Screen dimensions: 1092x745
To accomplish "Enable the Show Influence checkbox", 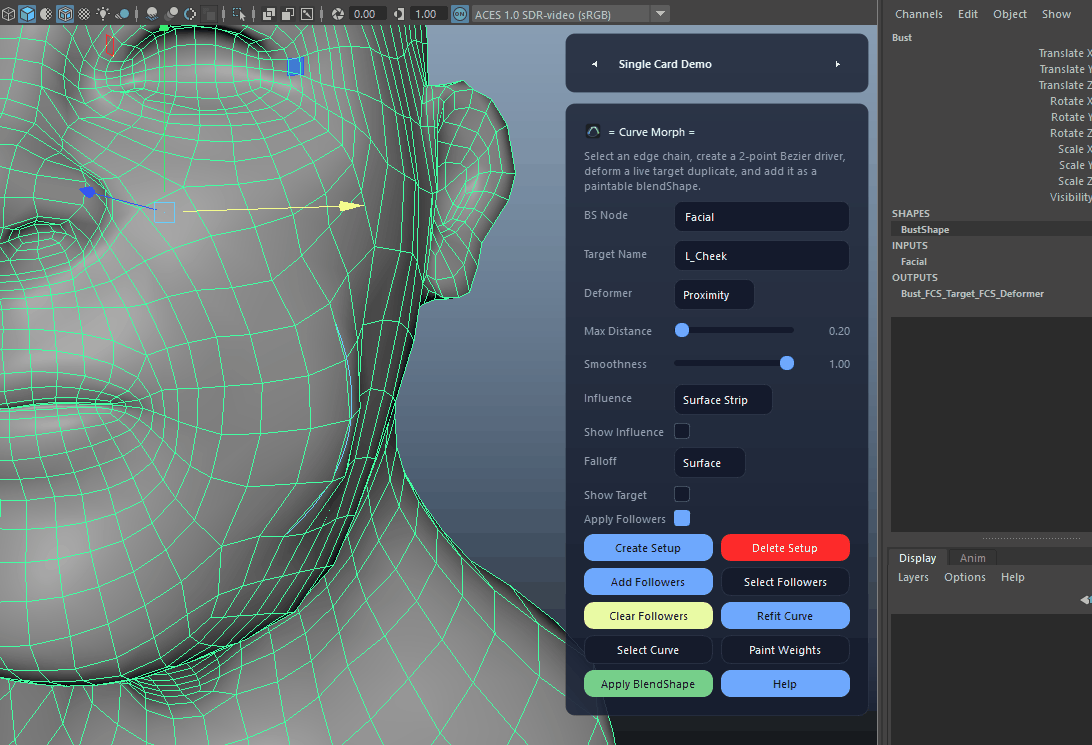I will click(682, 432).
